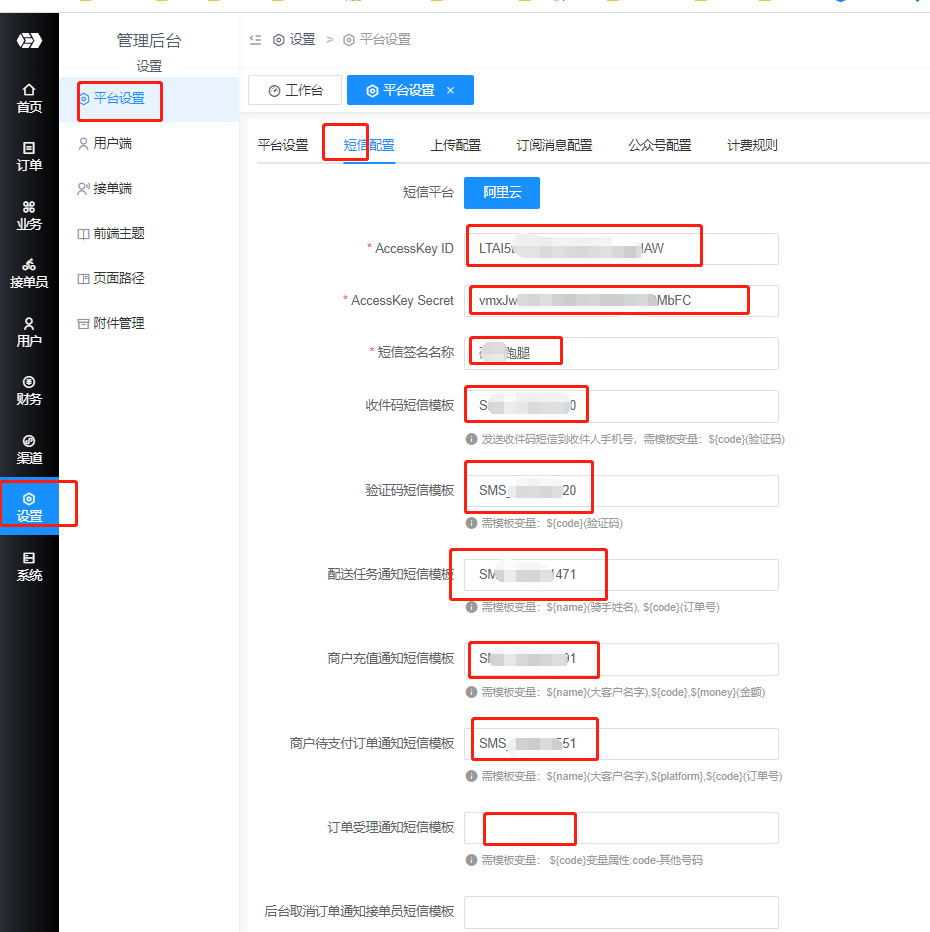930x932 pixels.
Task: Focus the AccessKey Secret input field
Action: pos(620,301)
